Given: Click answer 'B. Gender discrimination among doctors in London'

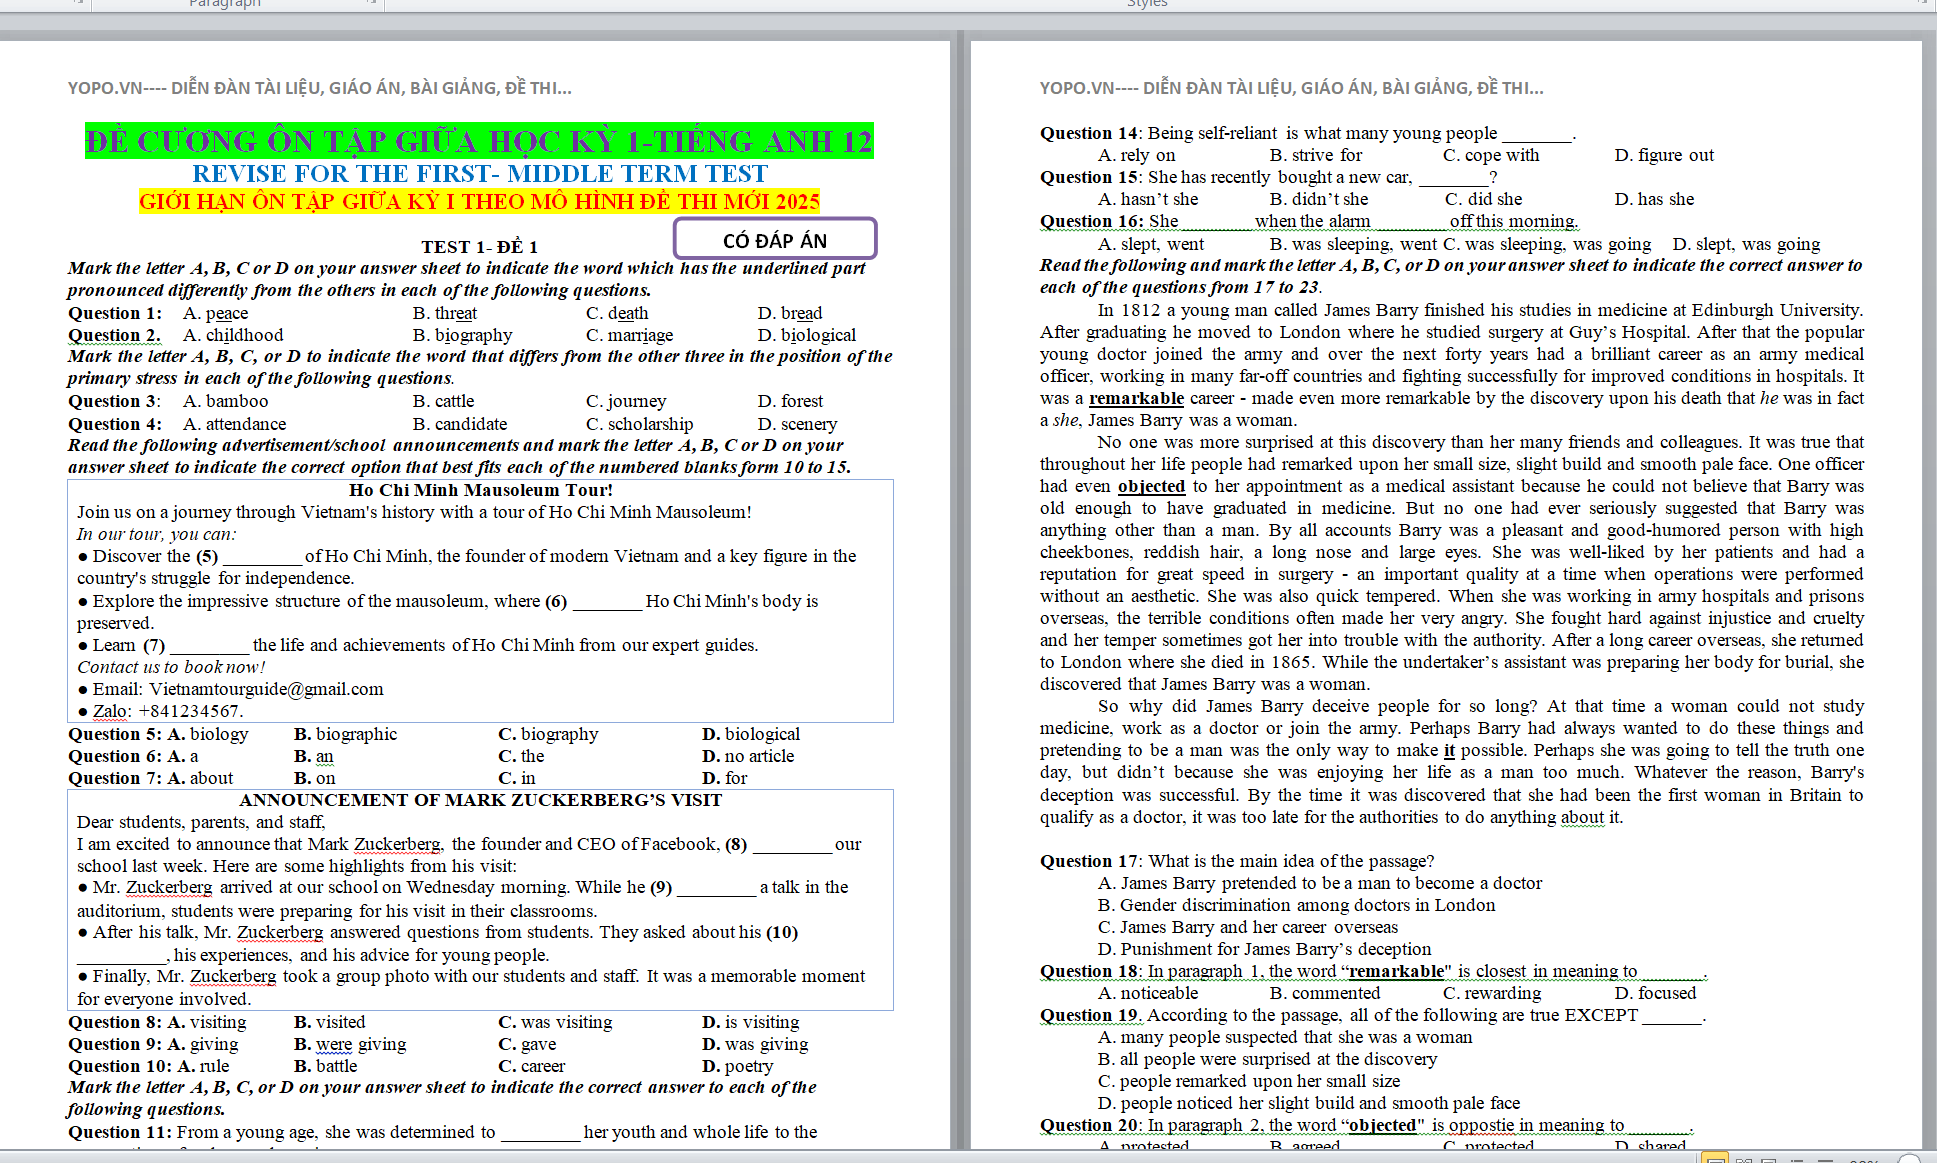Looking at the screenshot, I should coord(1297,905).
